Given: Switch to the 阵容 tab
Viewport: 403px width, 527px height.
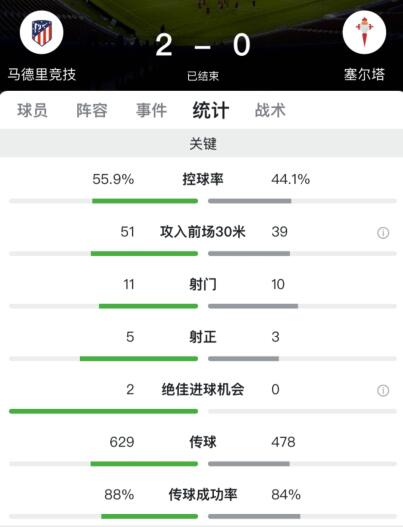Looking at the screenshot, I should coord(92,110).
